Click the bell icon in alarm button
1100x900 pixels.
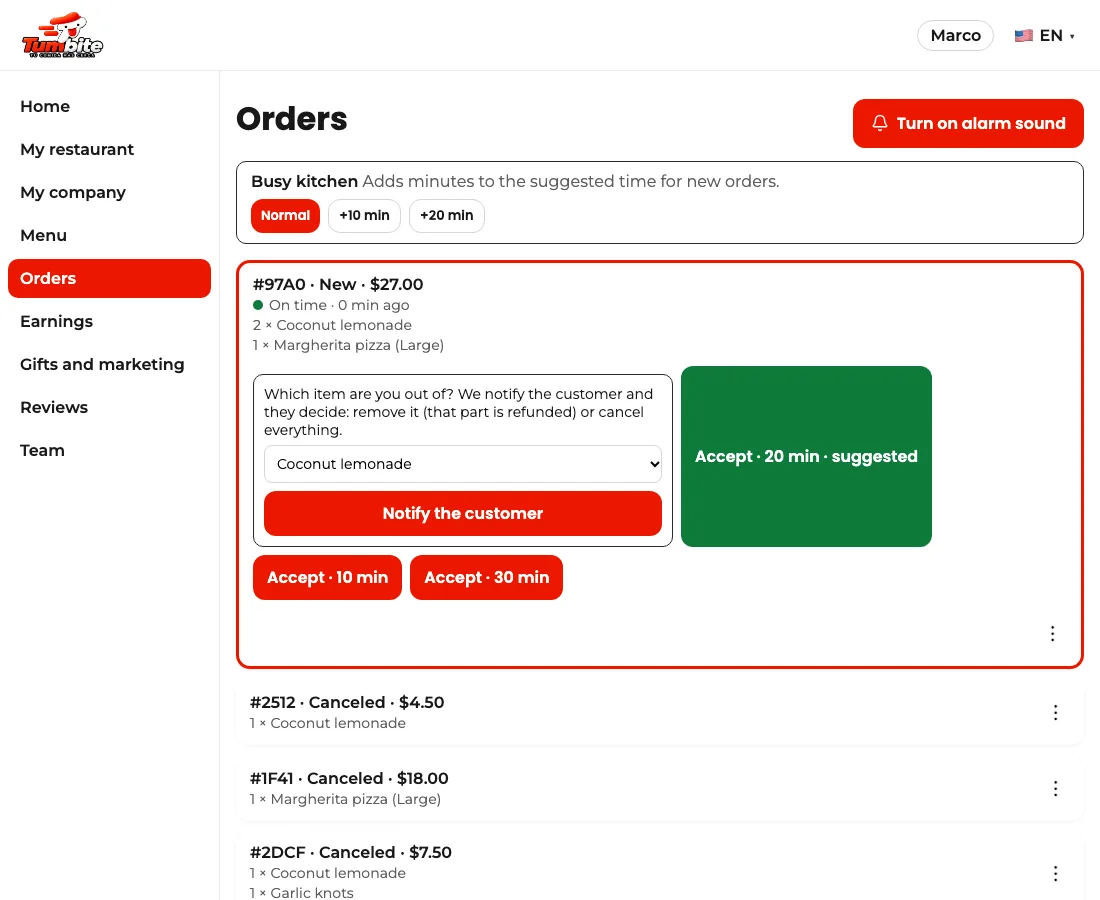pyautogui.click(x=880, y=123)
